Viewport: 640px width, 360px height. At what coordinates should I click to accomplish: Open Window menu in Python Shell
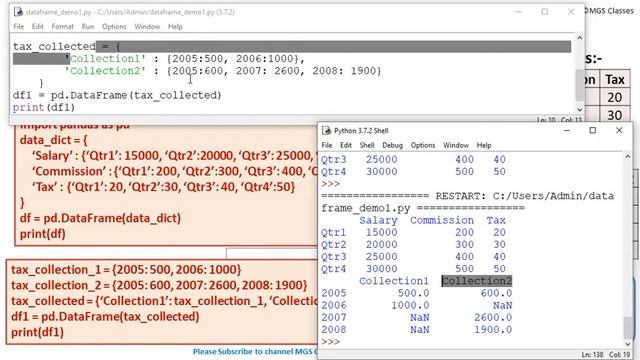(x=456, y=145)
